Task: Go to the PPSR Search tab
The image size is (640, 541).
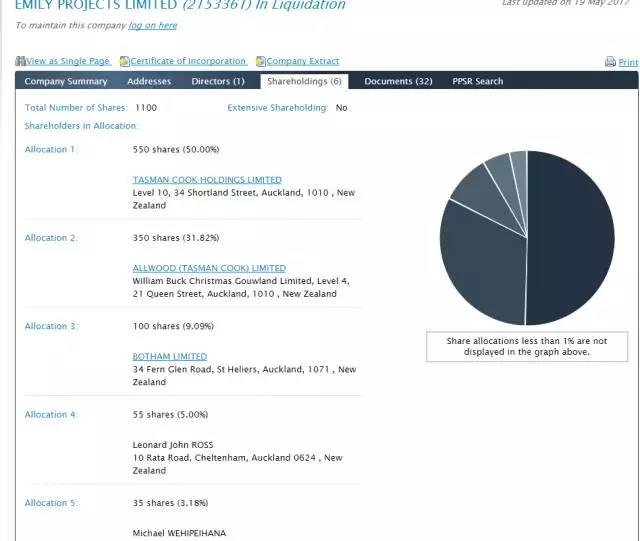Action: point(478,81)
